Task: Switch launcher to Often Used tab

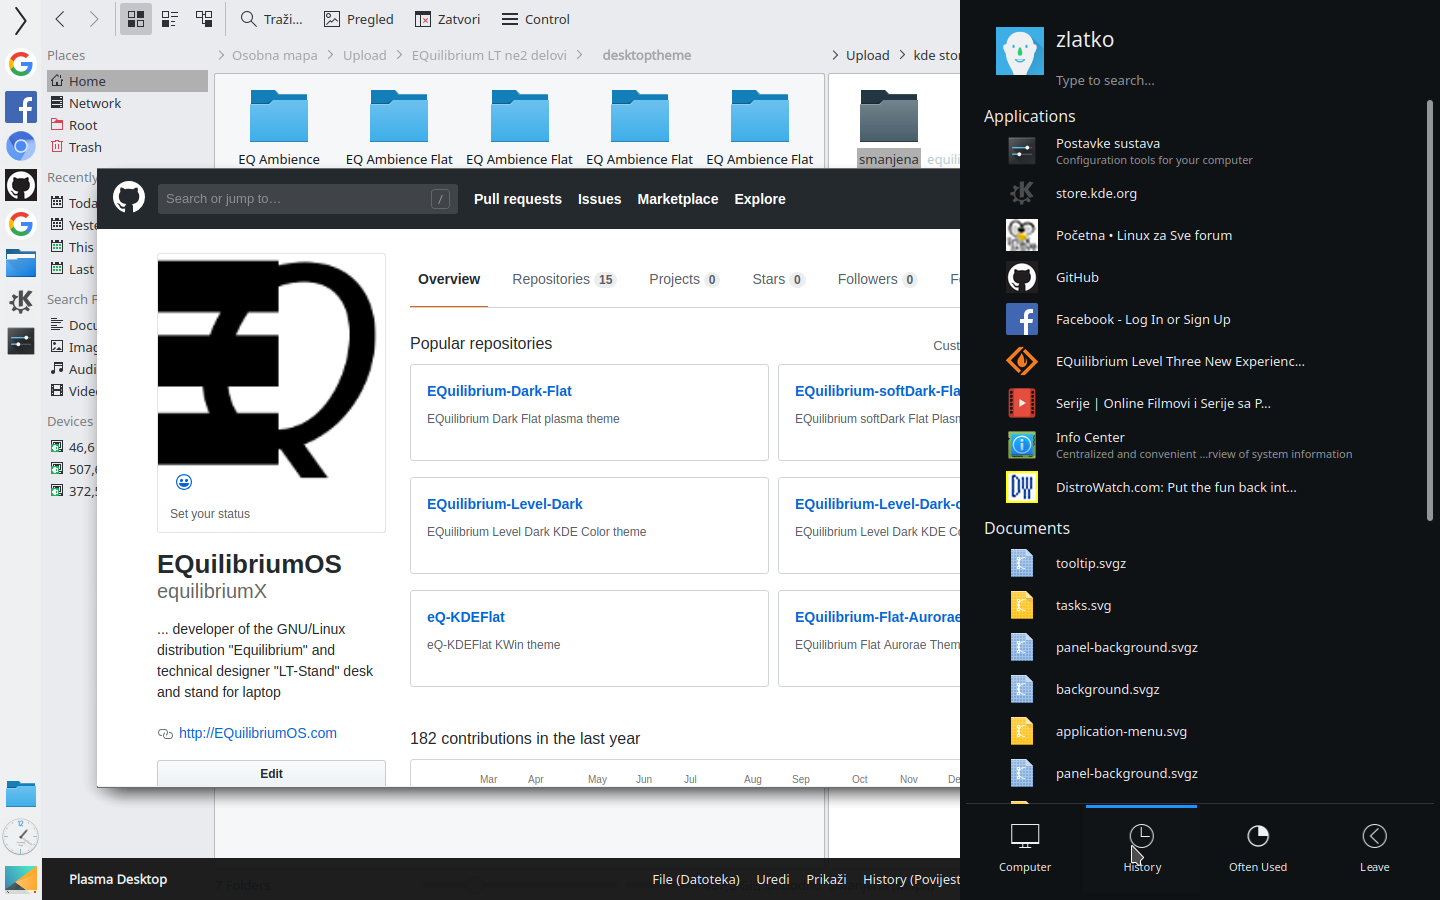Action: click(x=1258, y=848)
